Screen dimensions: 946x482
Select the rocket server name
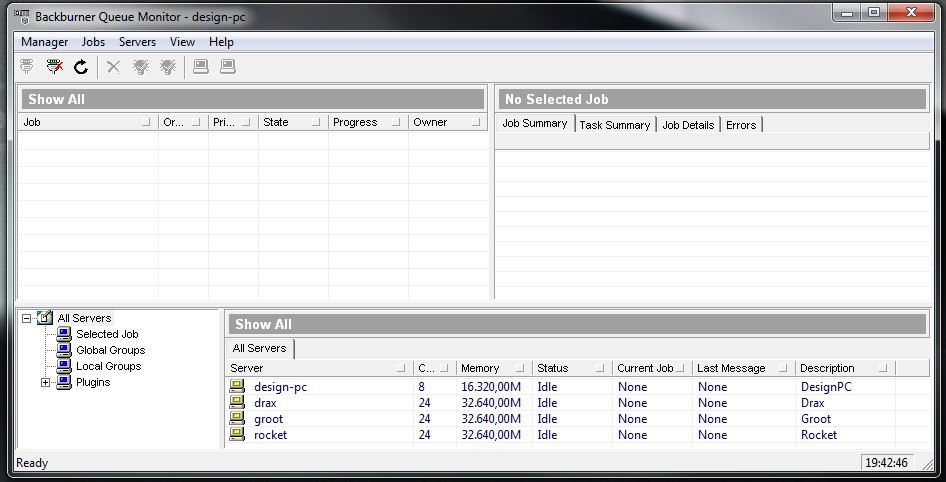[270, 435]
